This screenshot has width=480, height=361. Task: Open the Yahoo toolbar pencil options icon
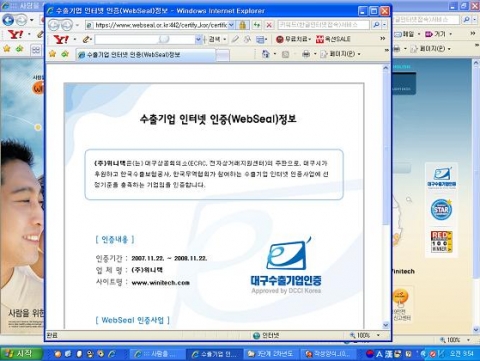tap(86, 39)
